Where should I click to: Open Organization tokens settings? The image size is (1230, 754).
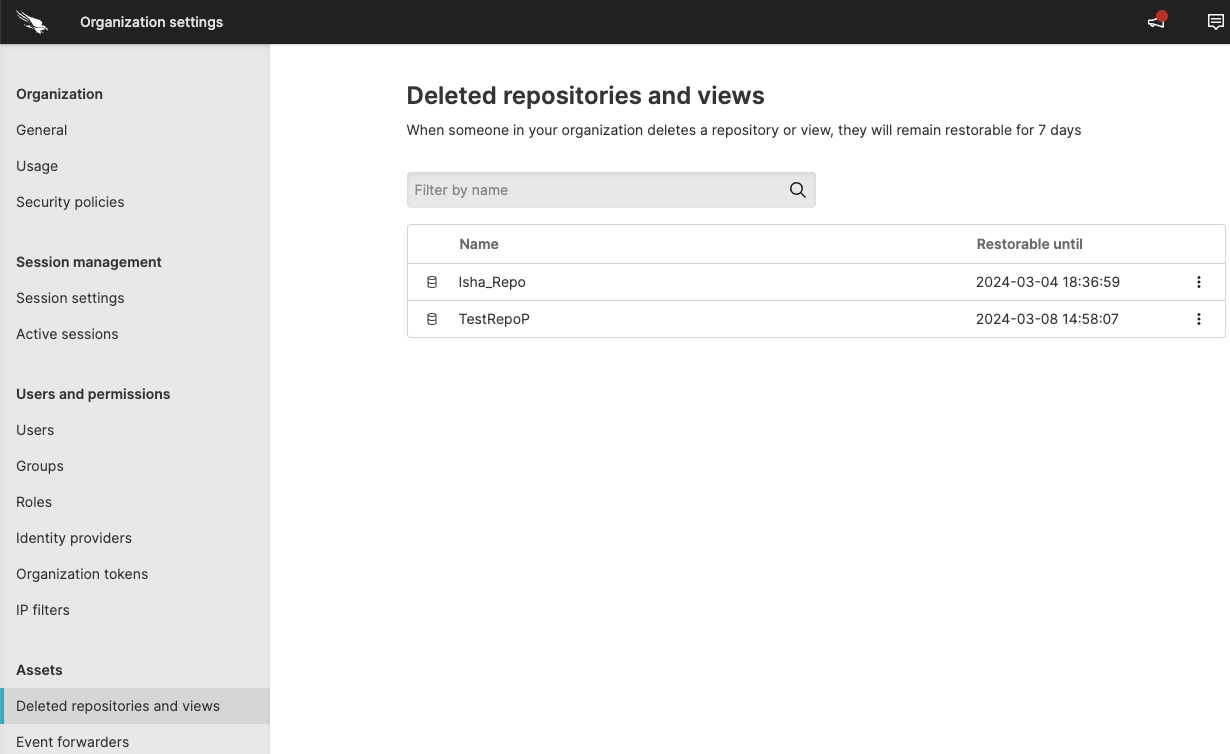point(82,574)
